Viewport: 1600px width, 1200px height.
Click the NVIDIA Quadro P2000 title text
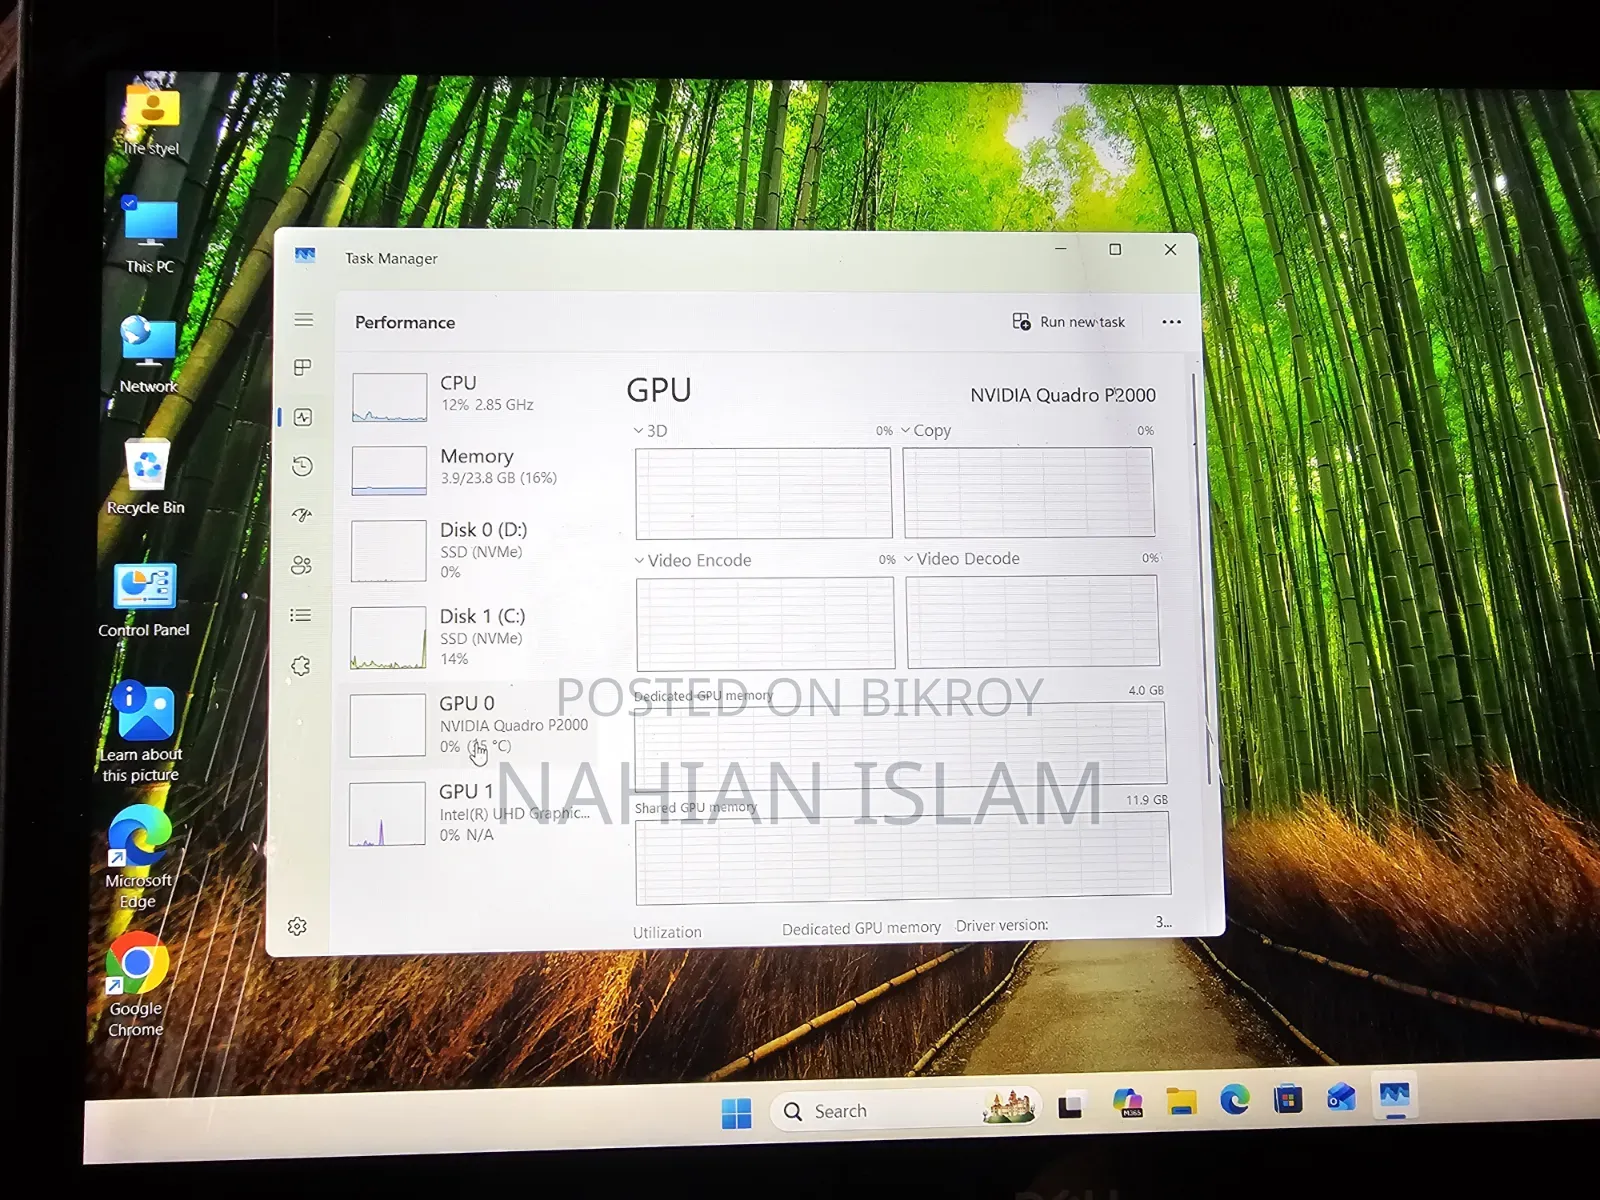(1063, 395)
